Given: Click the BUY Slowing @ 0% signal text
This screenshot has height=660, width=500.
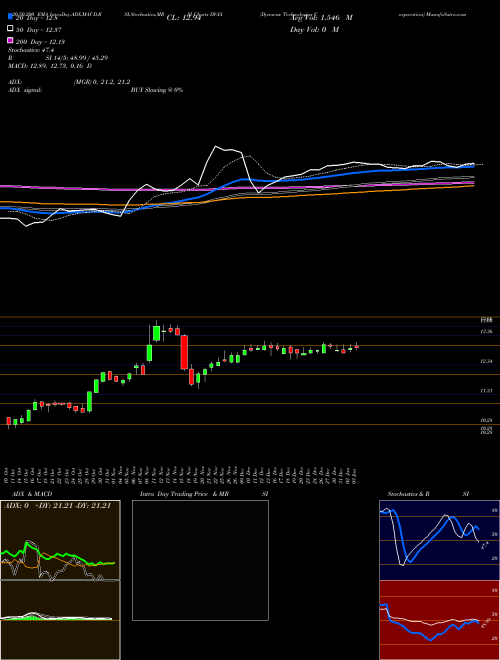Looking at the screenshot, I should click(157, 90).
